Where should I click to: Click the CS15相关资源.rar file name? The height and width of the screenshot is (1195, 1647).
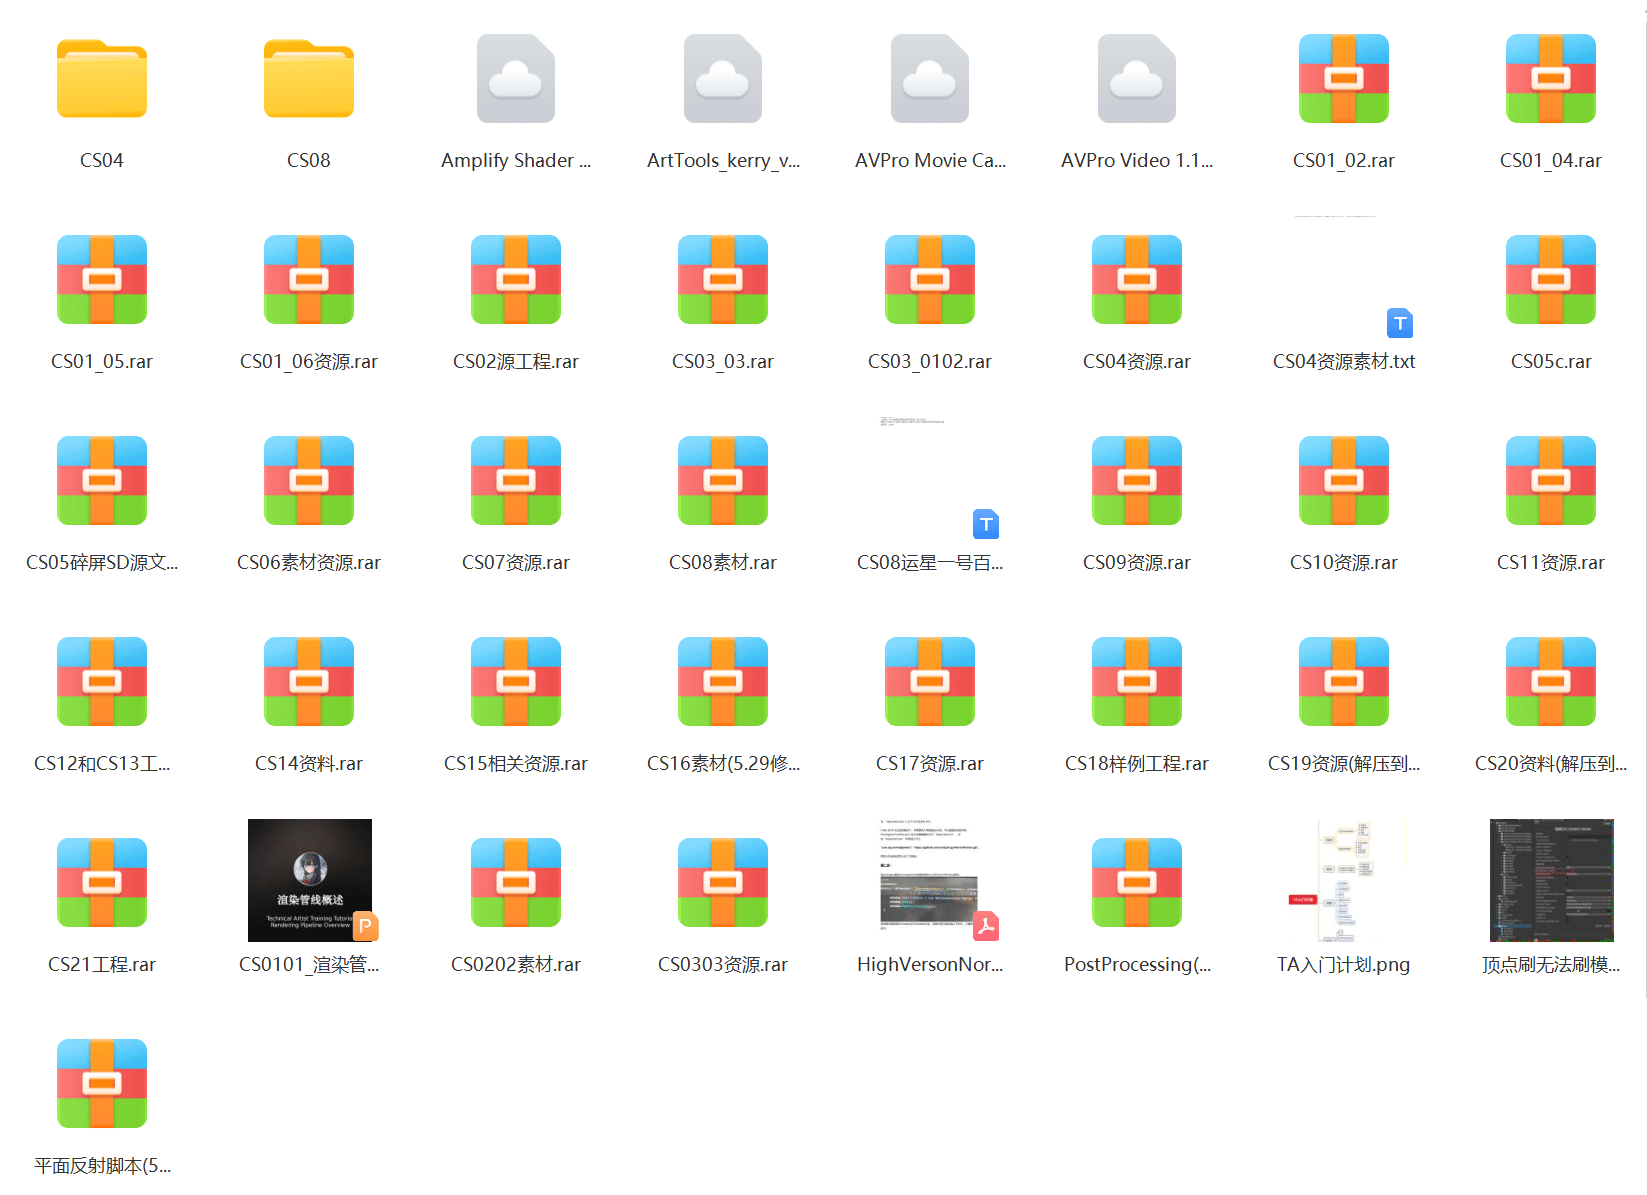coord(515,764)
